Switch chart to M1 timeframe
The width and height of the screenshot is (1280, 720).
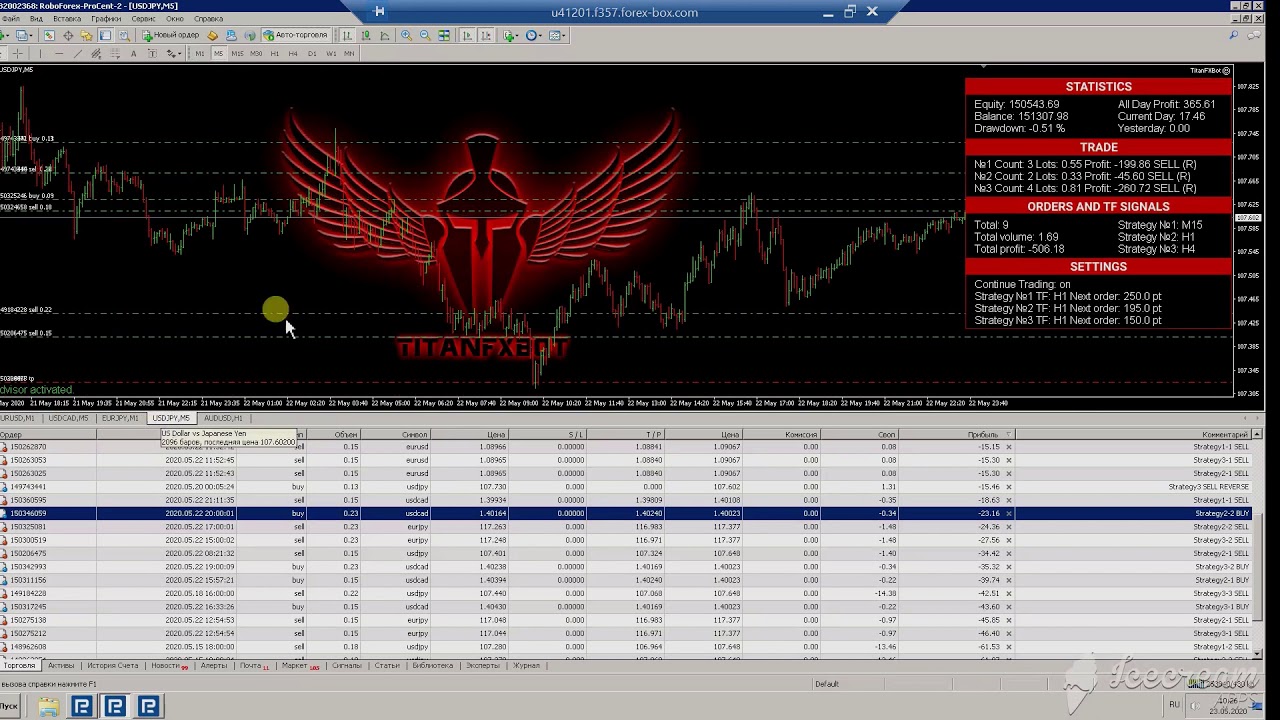click(x=200, y=54)
